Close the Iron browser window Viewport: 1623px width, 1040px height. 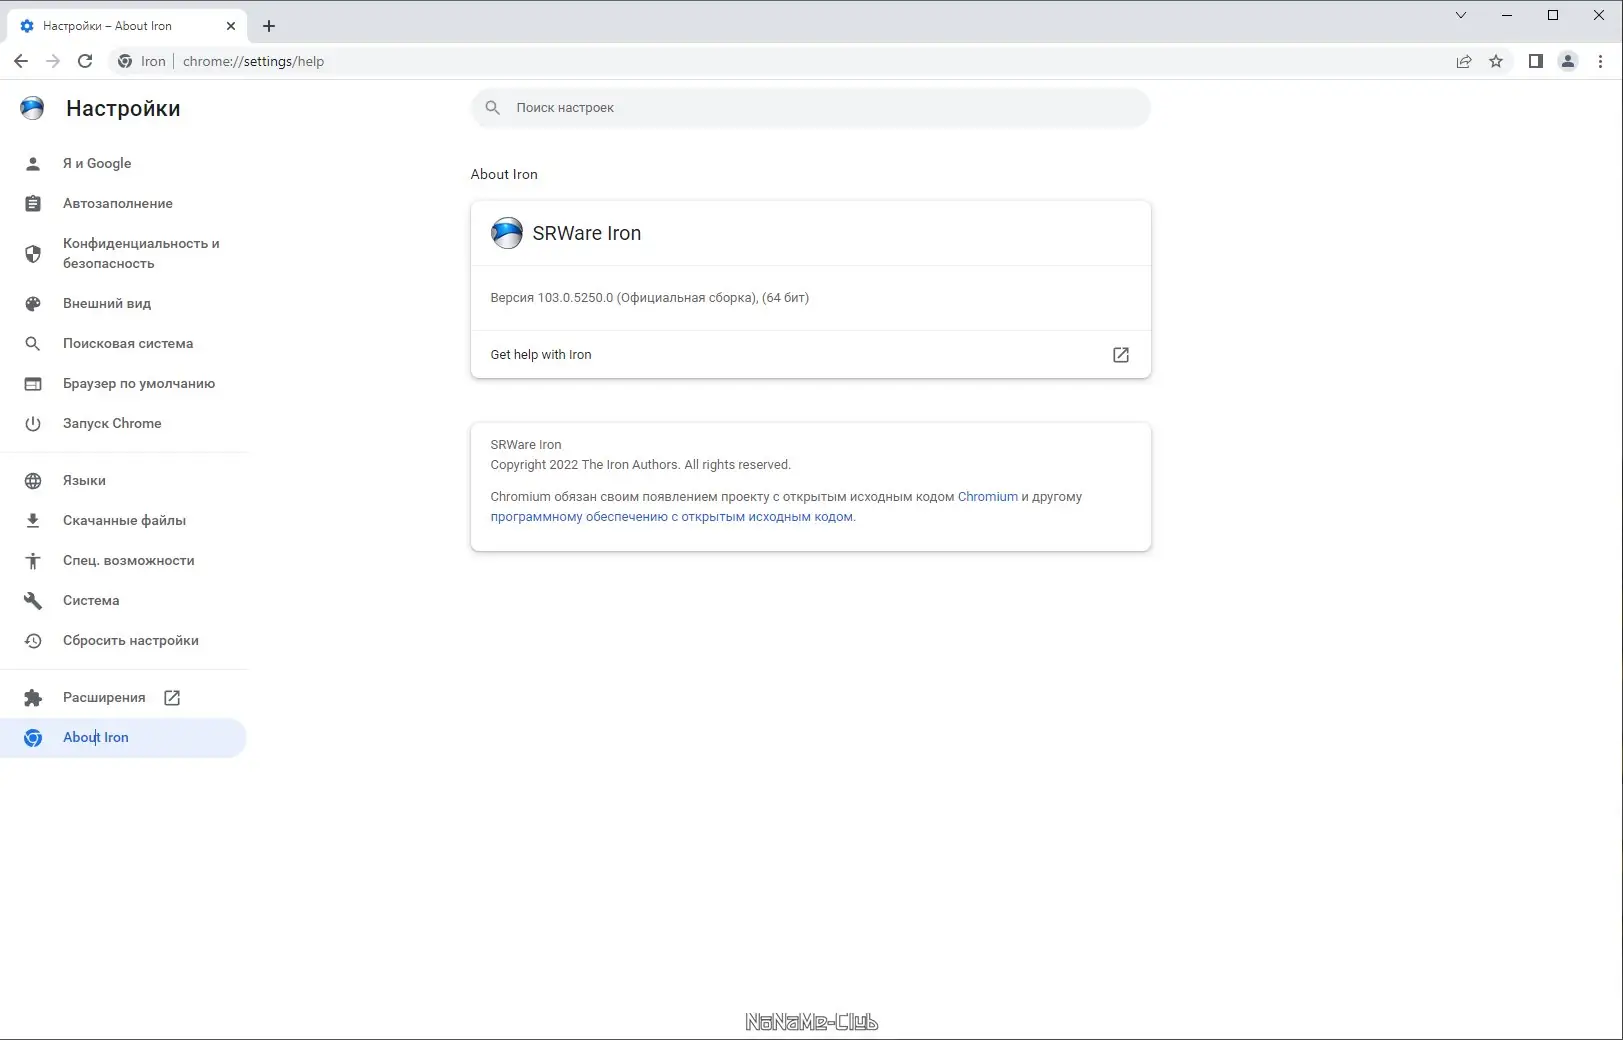tap(1599, 15)
